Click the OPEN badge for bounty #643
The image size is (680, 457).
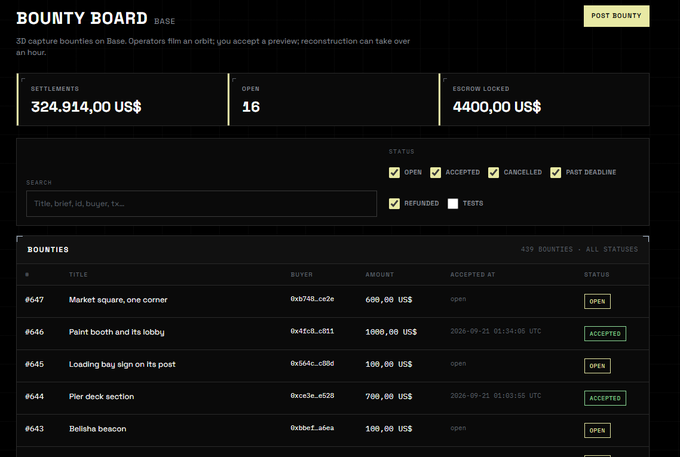click(x=597, y=431)
